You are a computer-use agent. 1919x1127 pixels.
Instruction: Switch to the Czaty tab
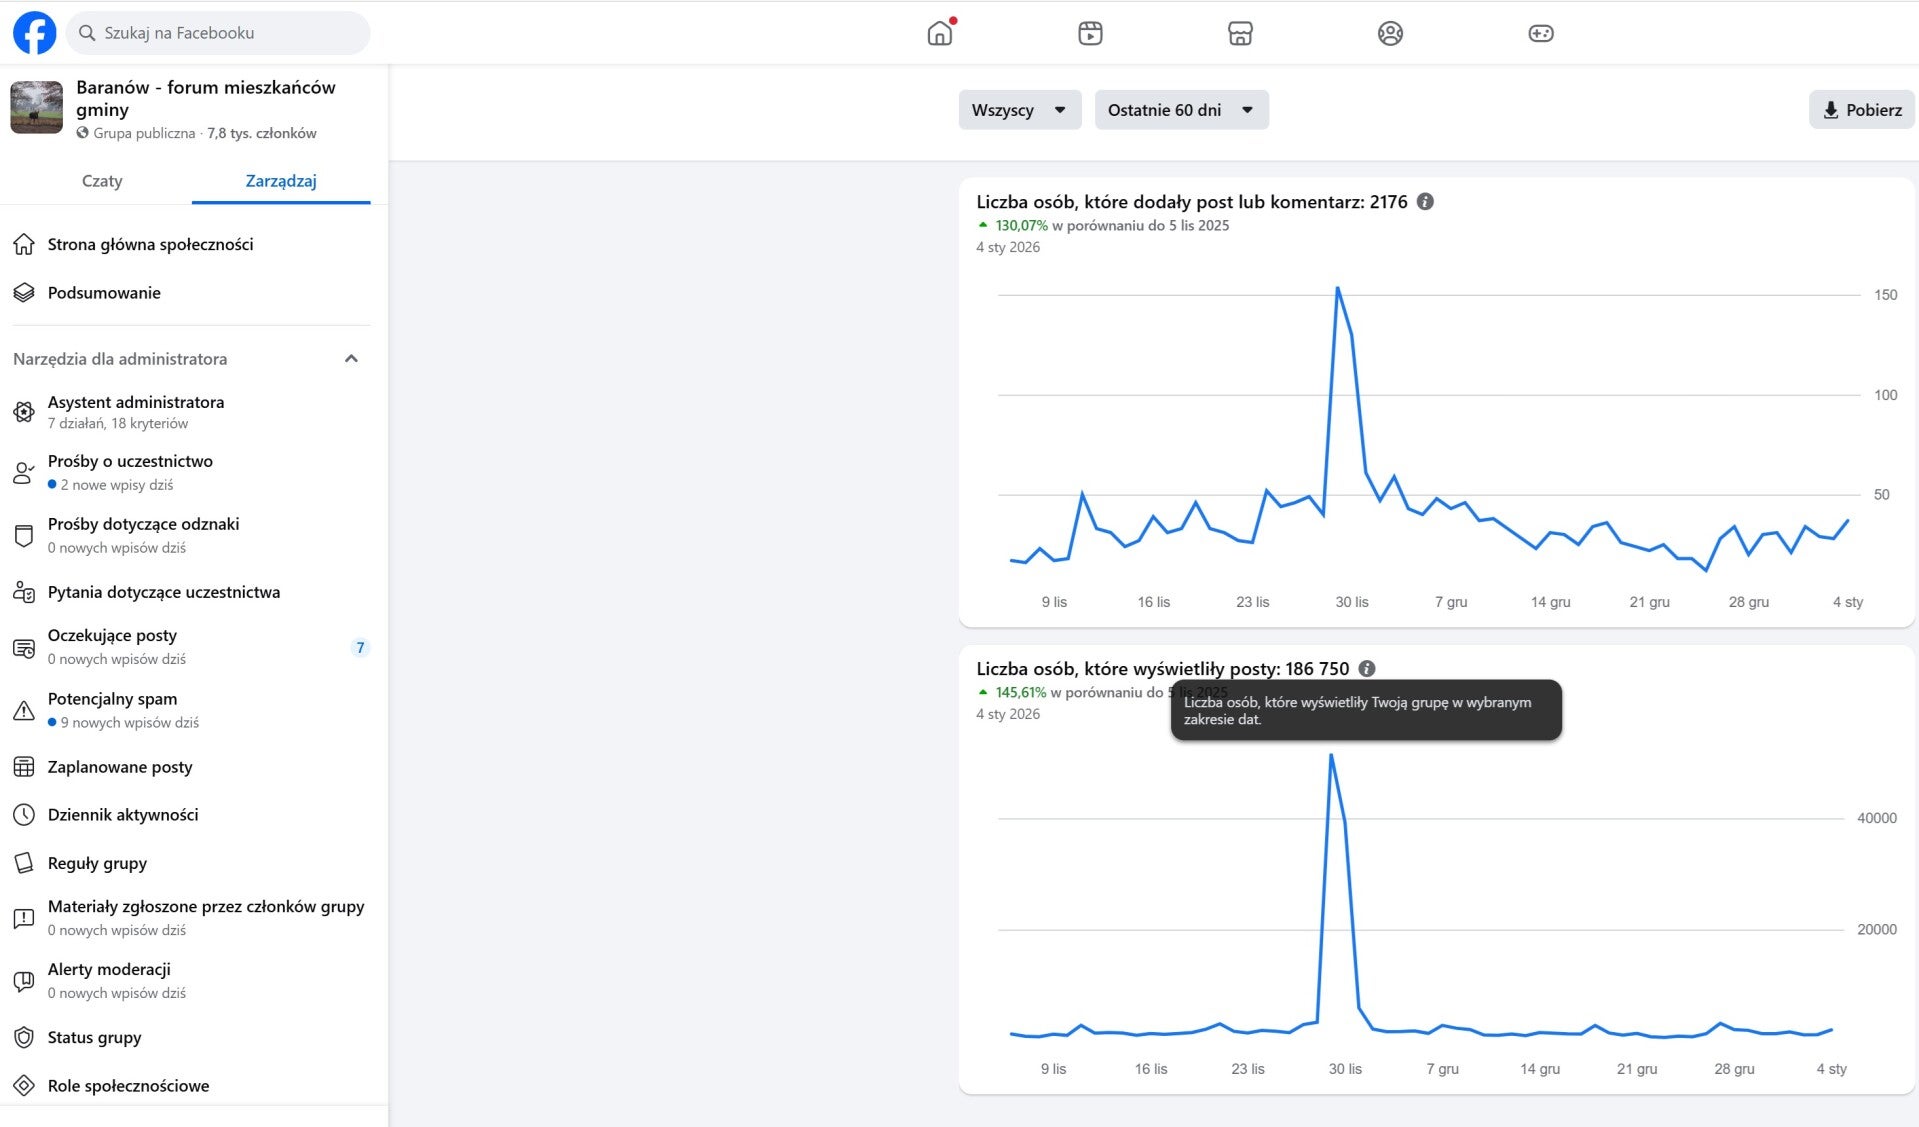pos(102,181)
